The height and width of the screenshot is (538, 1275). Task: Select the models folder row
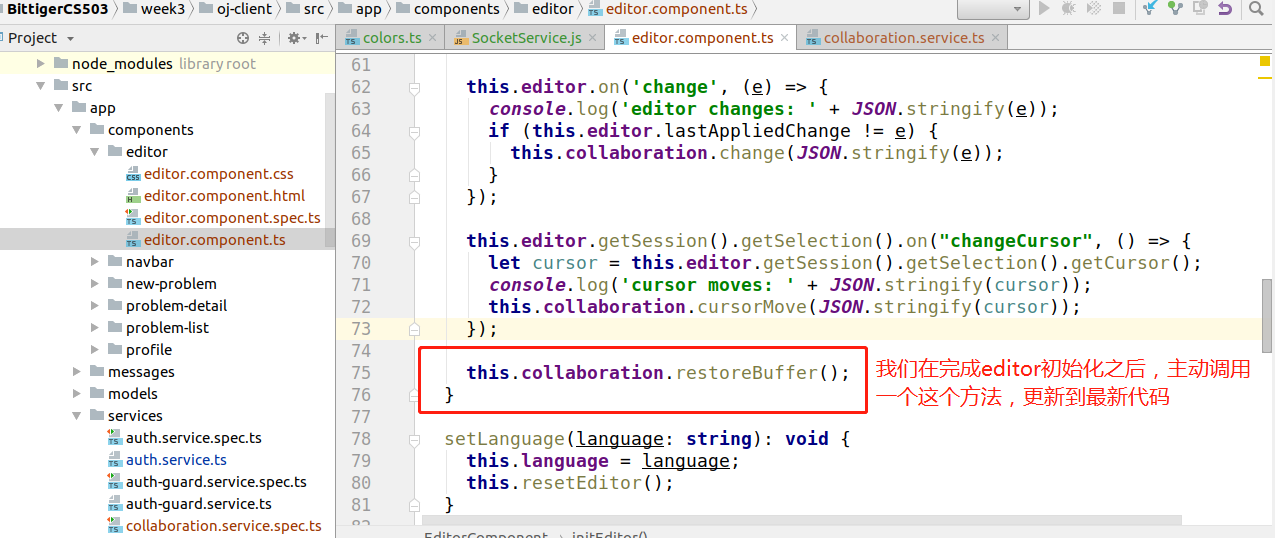click(x=163, y=394)
